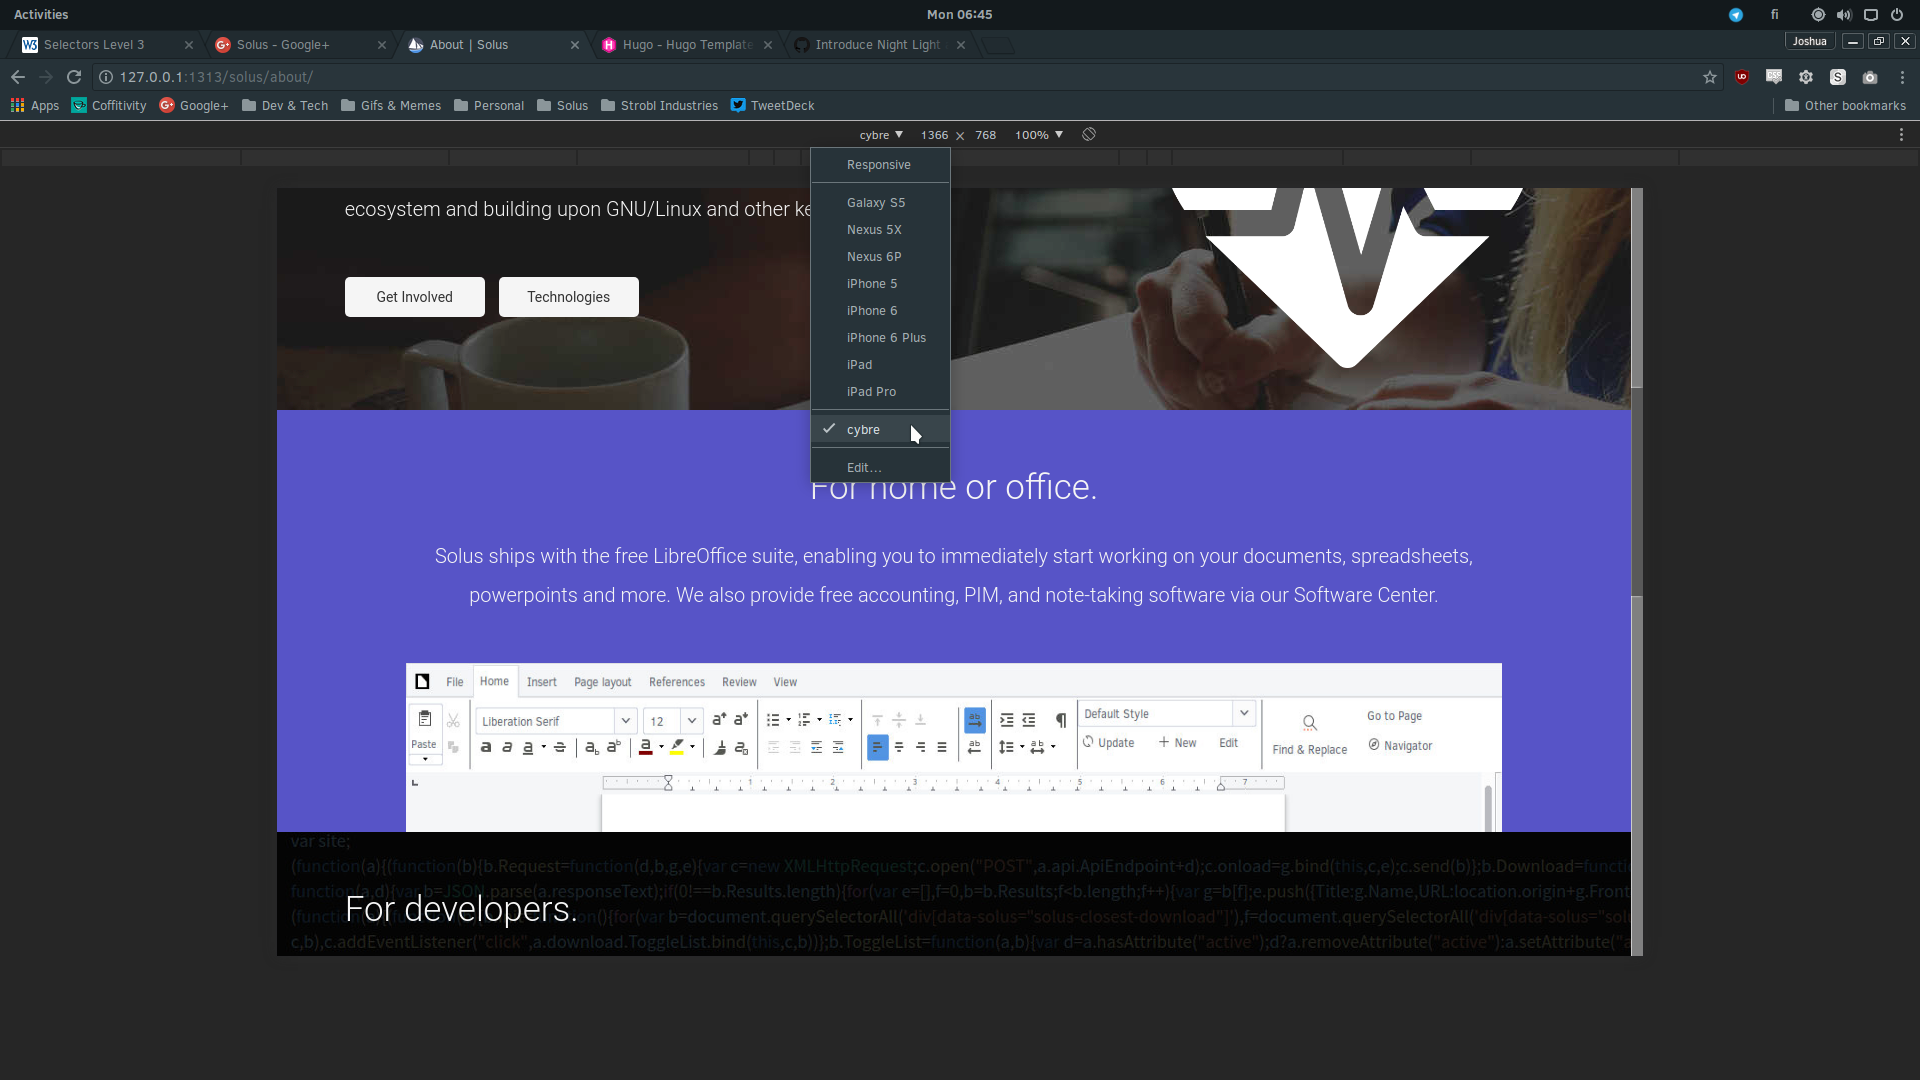Open the device selector dropdown labeled cybre
The image size is (1920, 1080).
point(881,134)
